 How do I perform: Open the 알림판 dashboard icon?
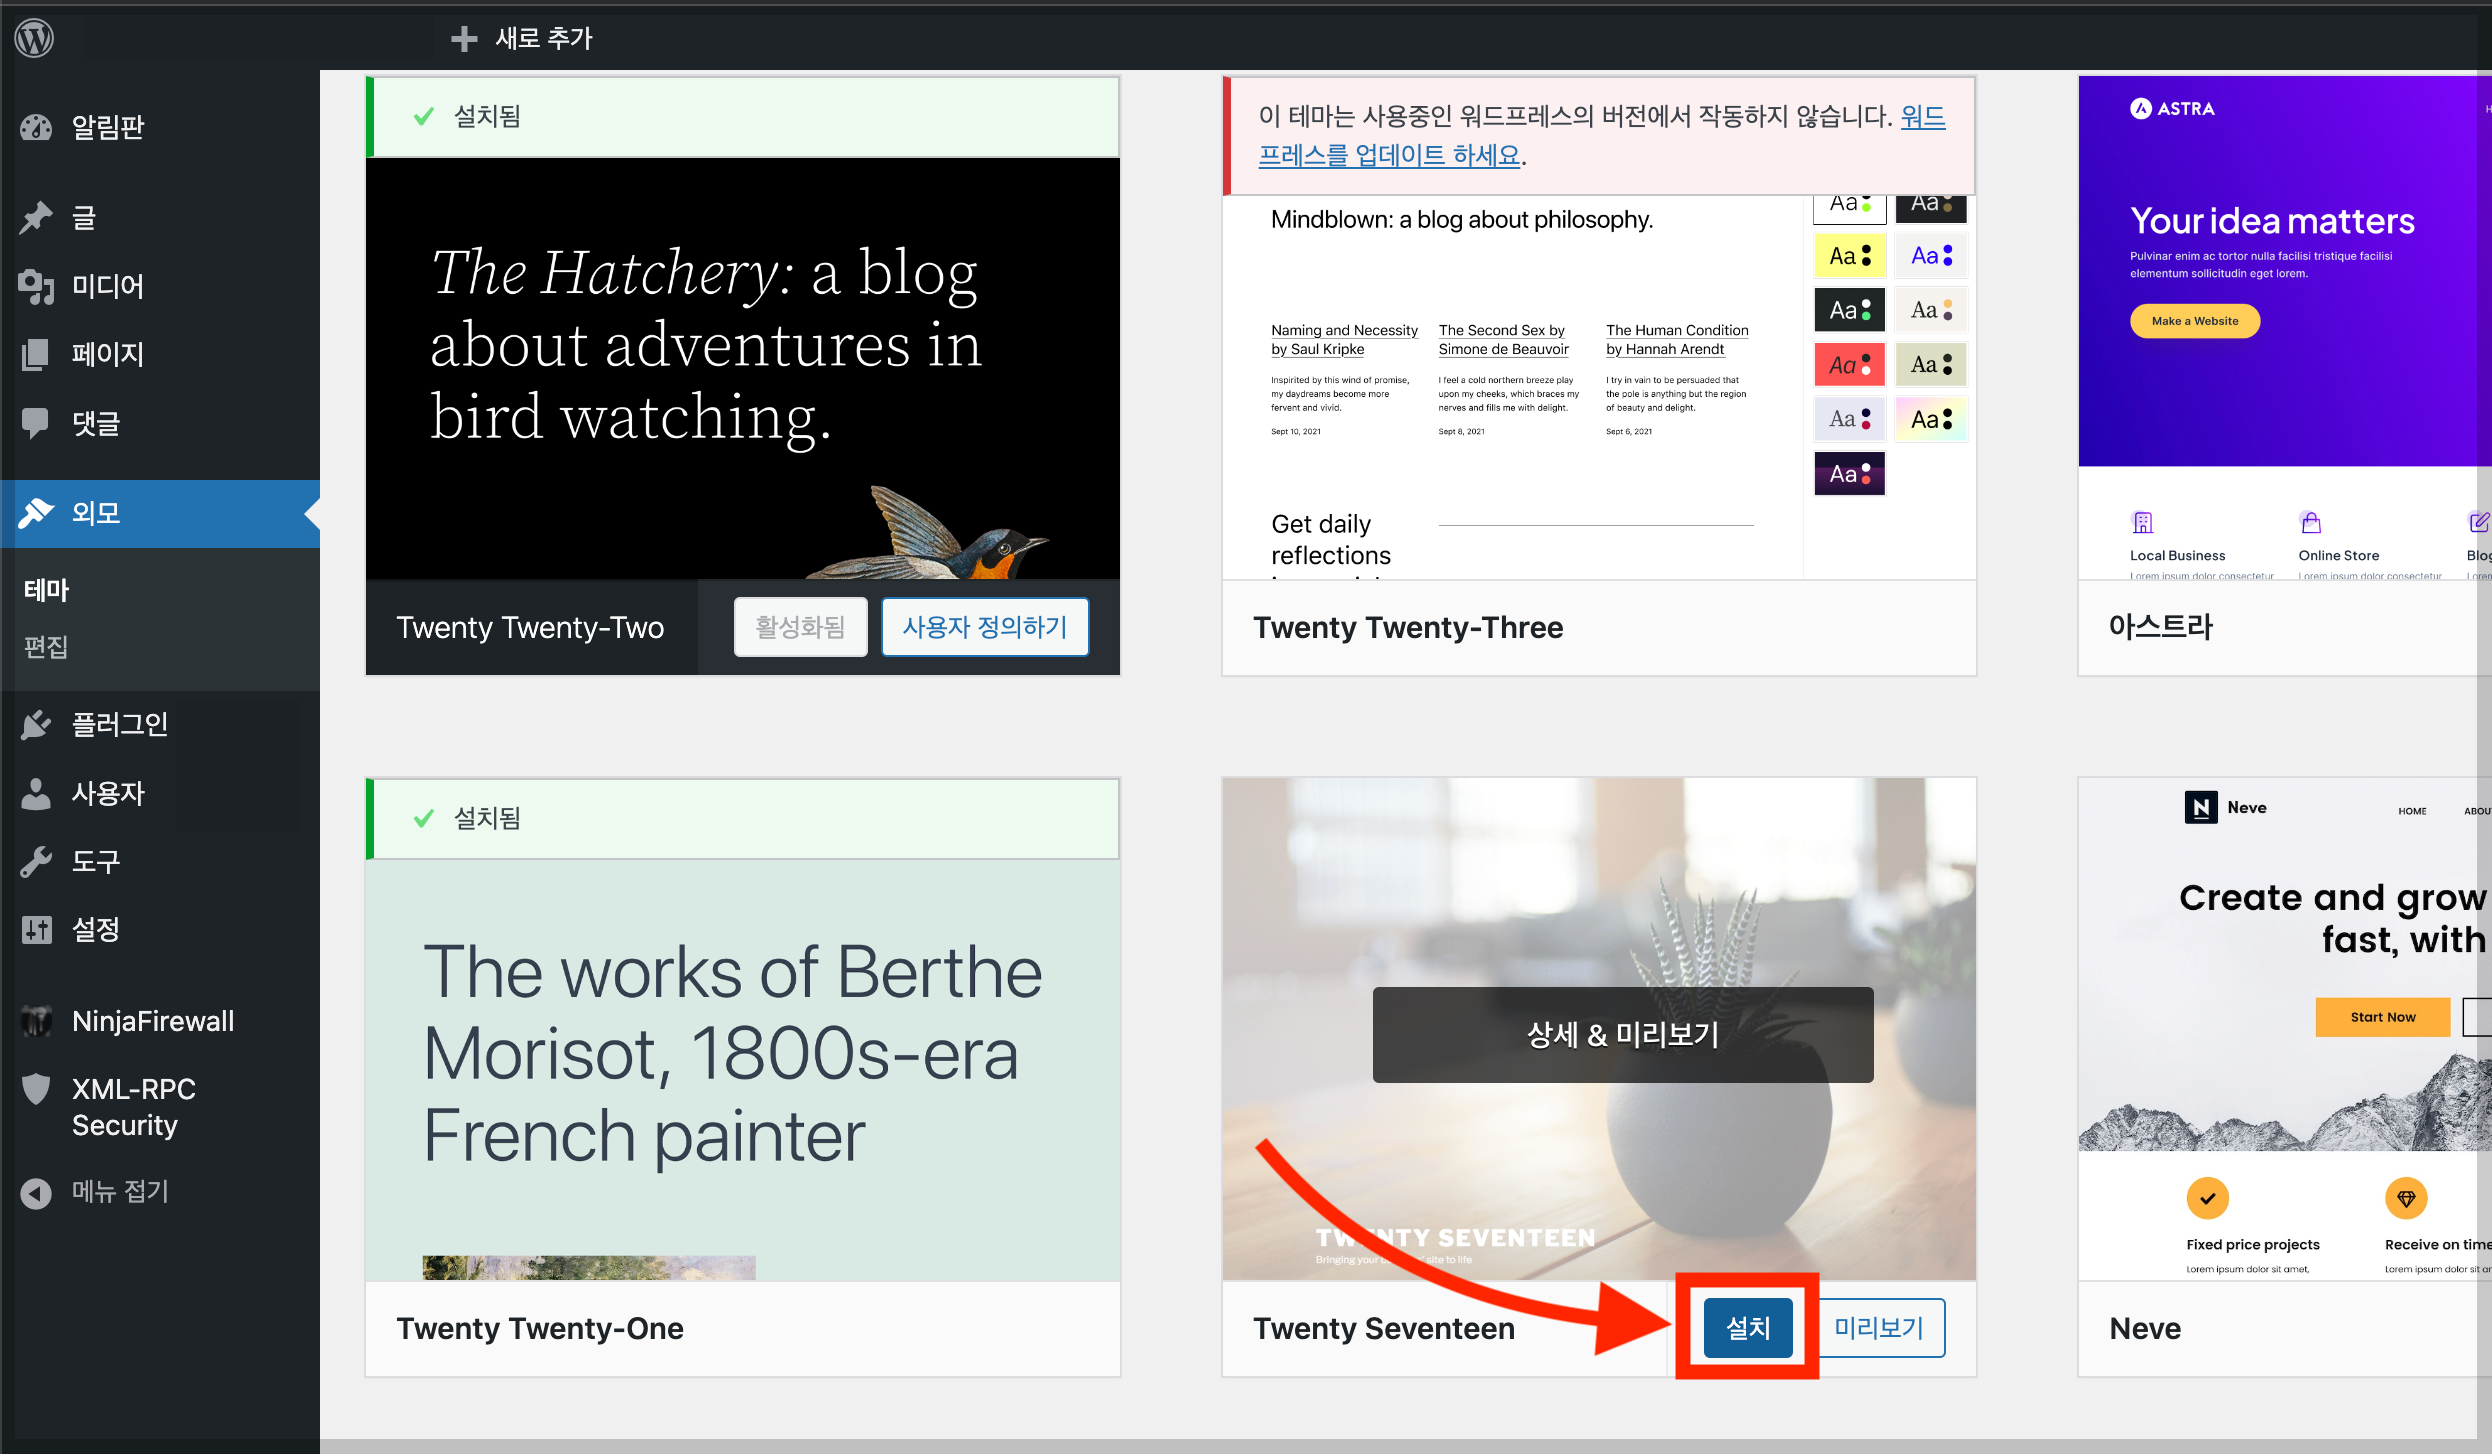coord(36,127)
